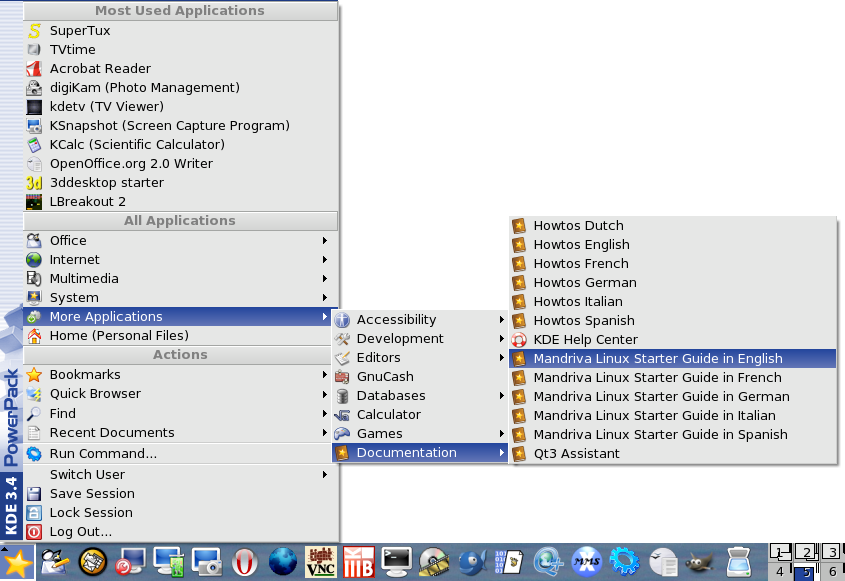Viewport: 845px width, 581px height.
Task: Open TVtime application
Action: 181,50
